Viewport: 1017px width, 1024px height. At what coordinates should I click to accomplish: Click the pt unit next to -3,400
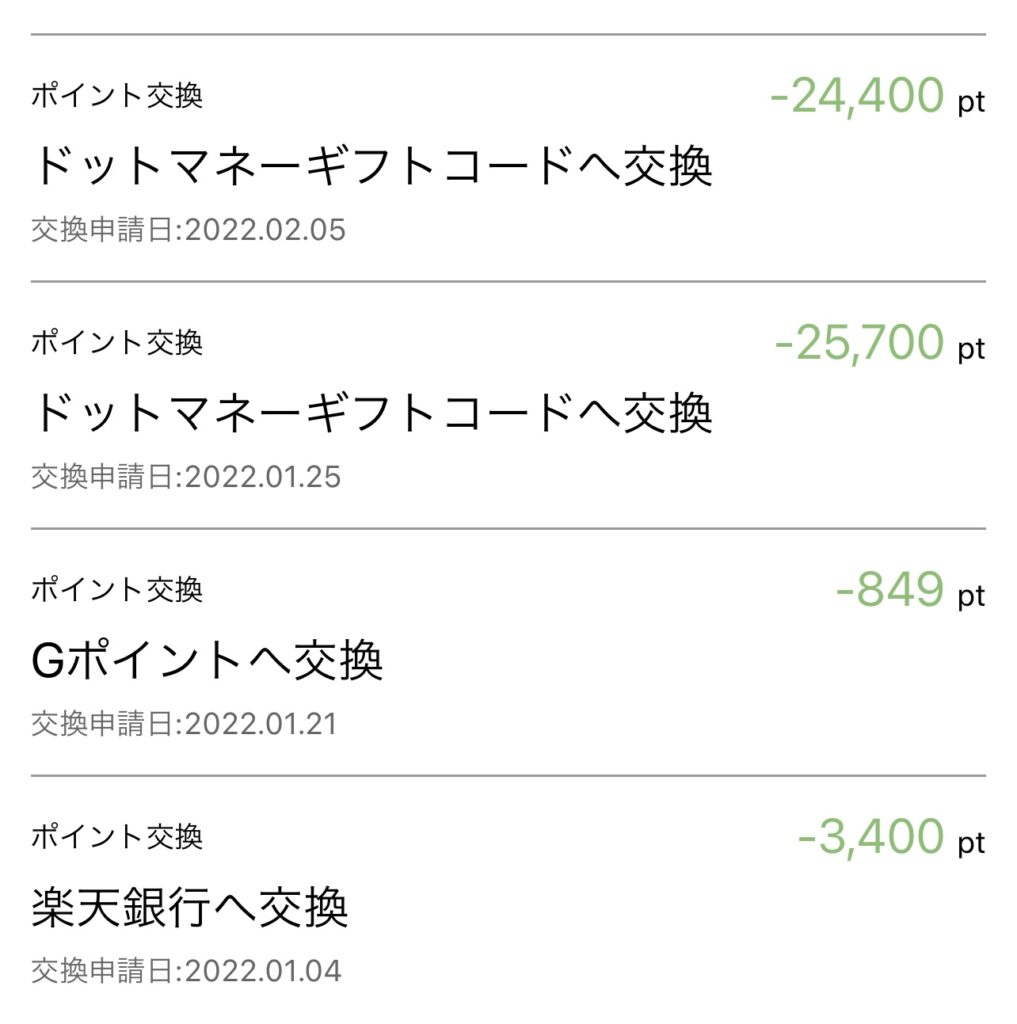[971, 844]
